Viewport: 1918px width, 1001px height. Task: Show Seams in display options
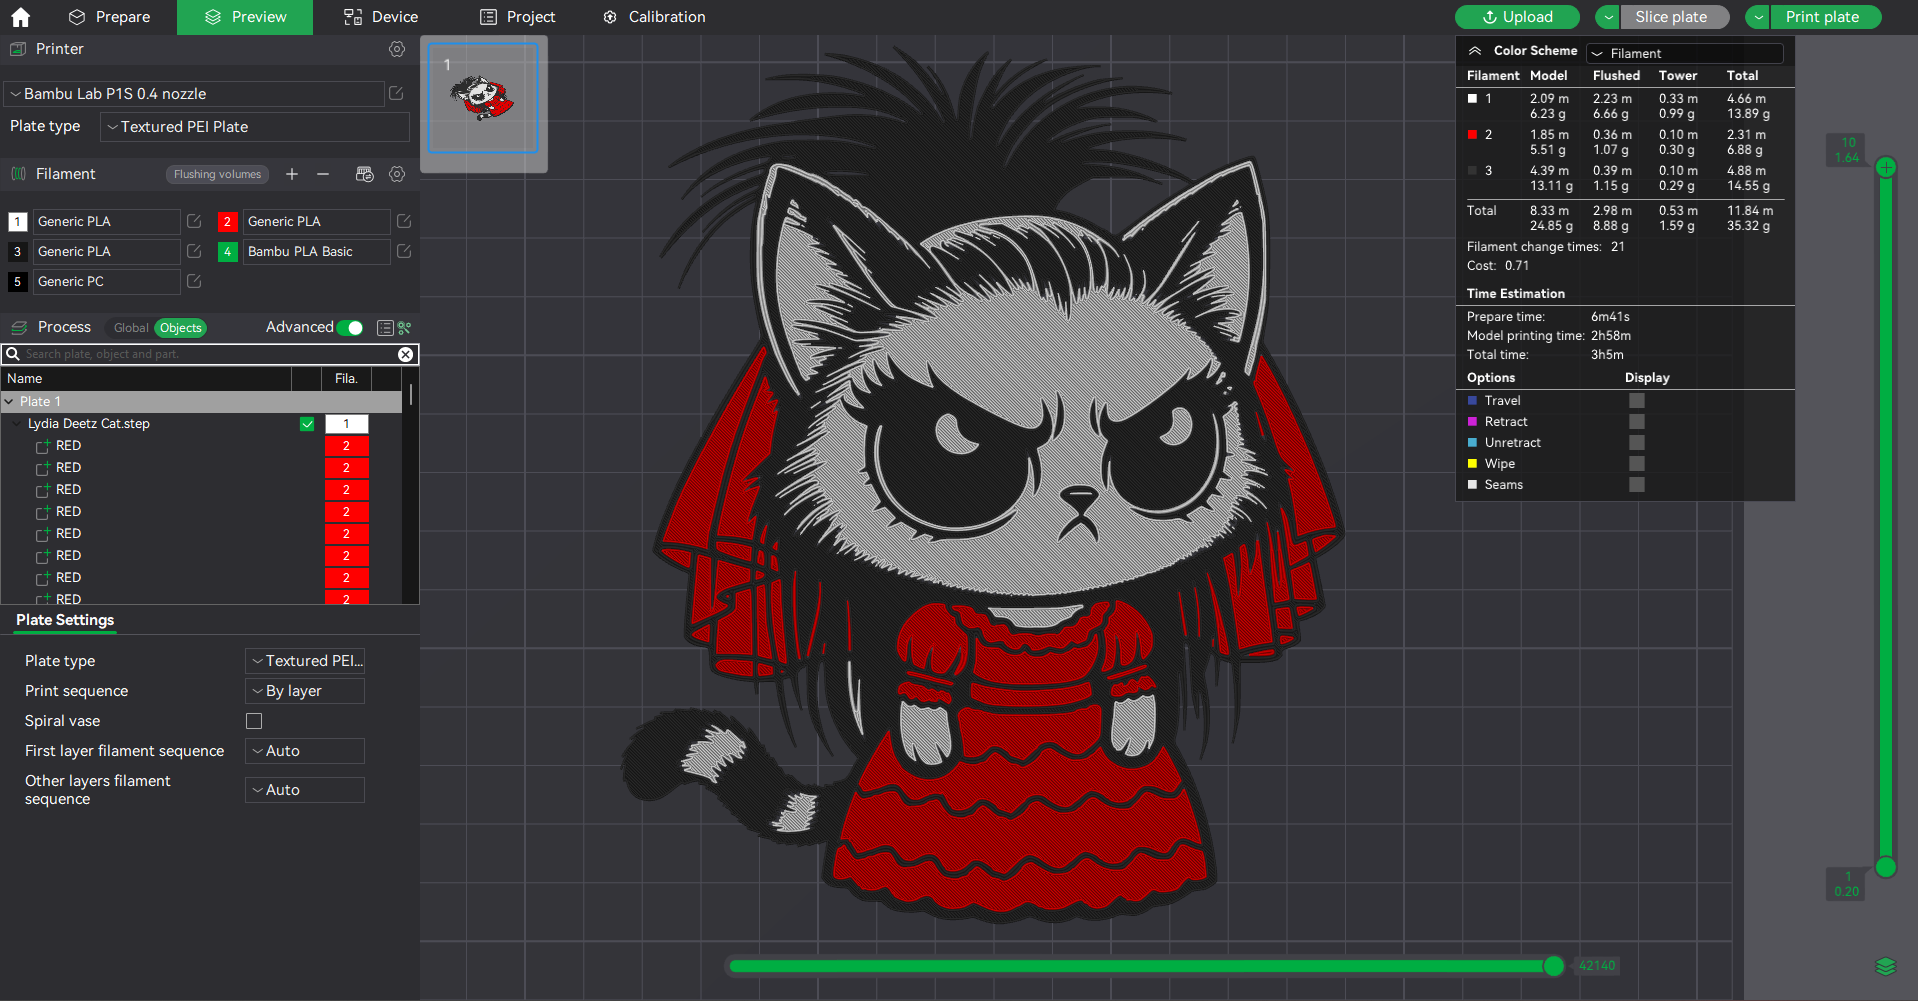[x=1637, y=484]
